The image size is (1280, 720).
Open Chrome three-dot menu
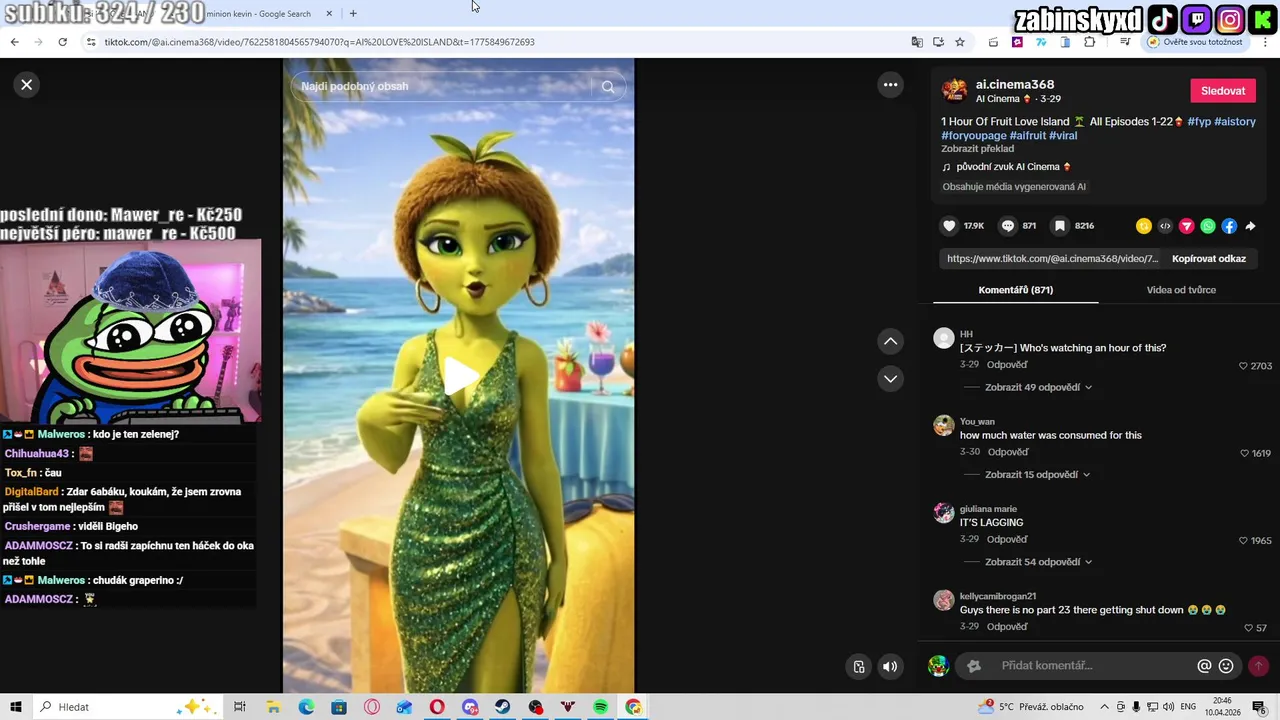click(x=1265, y=42)
